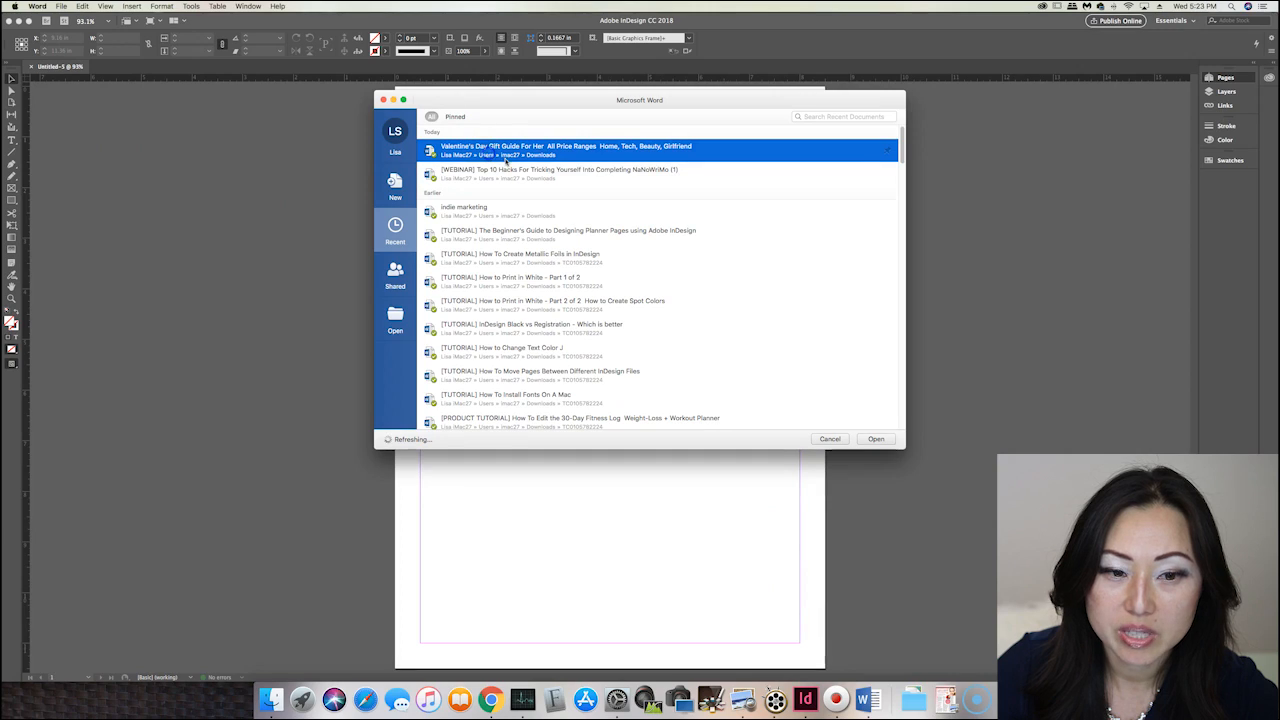Open the Layers panel

point(1225,91)
